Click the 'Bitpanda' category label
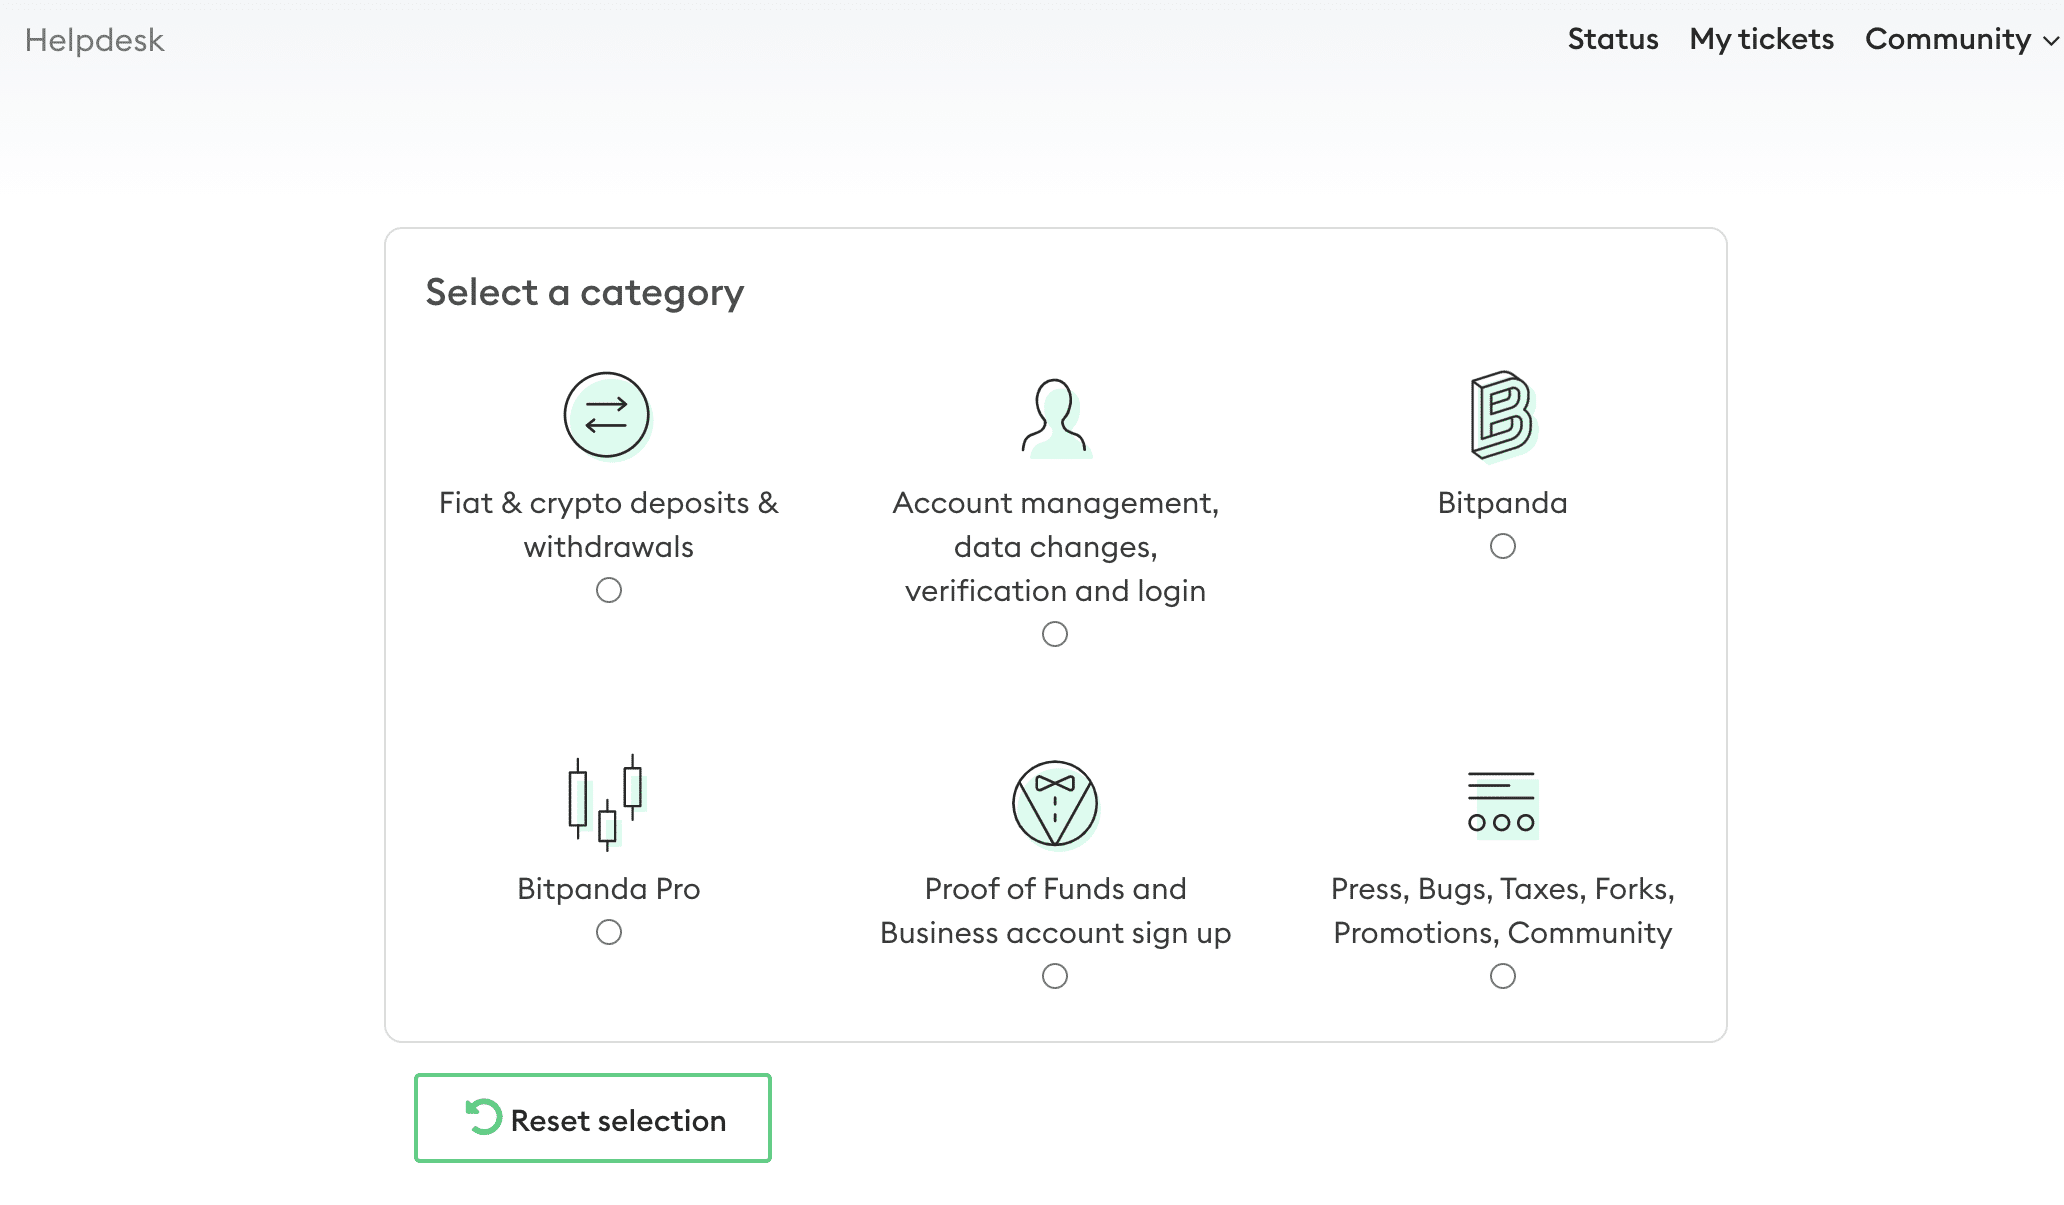Viewport: 2064px width, 1205px height. point(1502,502)
